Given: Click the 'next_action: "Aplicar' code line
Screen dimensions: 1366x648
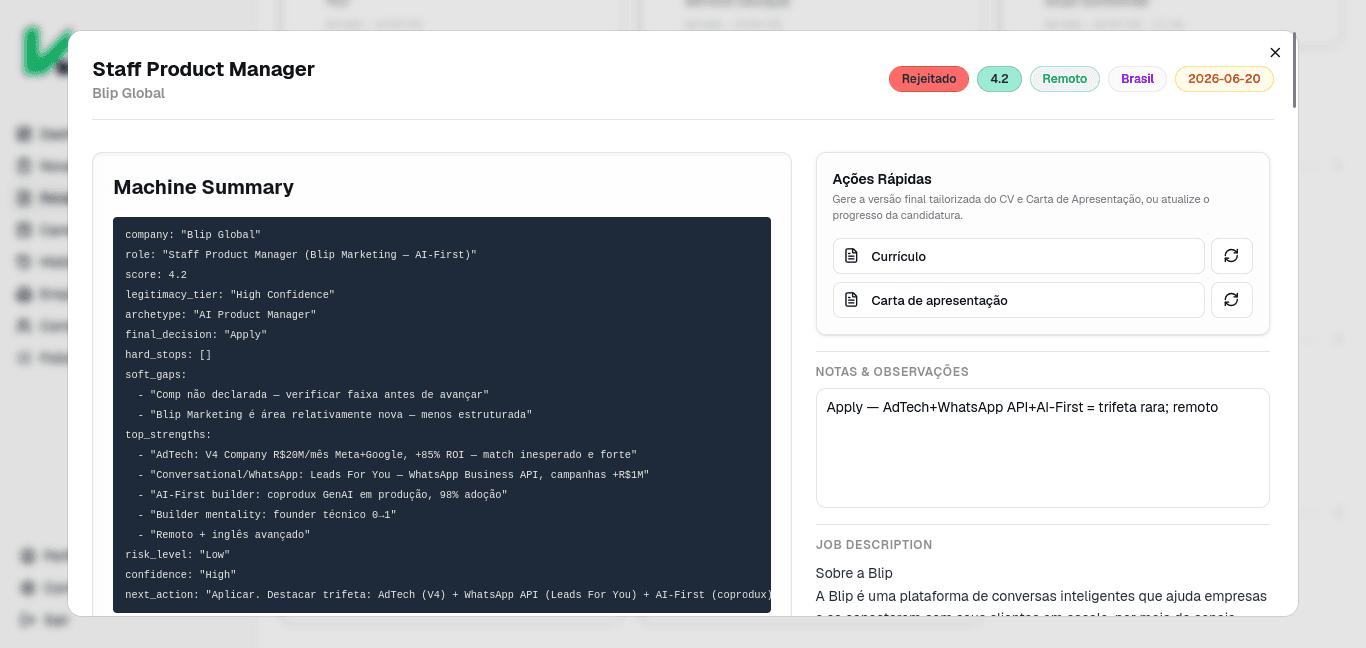Looking at the screenshot, I should [448, 595].
